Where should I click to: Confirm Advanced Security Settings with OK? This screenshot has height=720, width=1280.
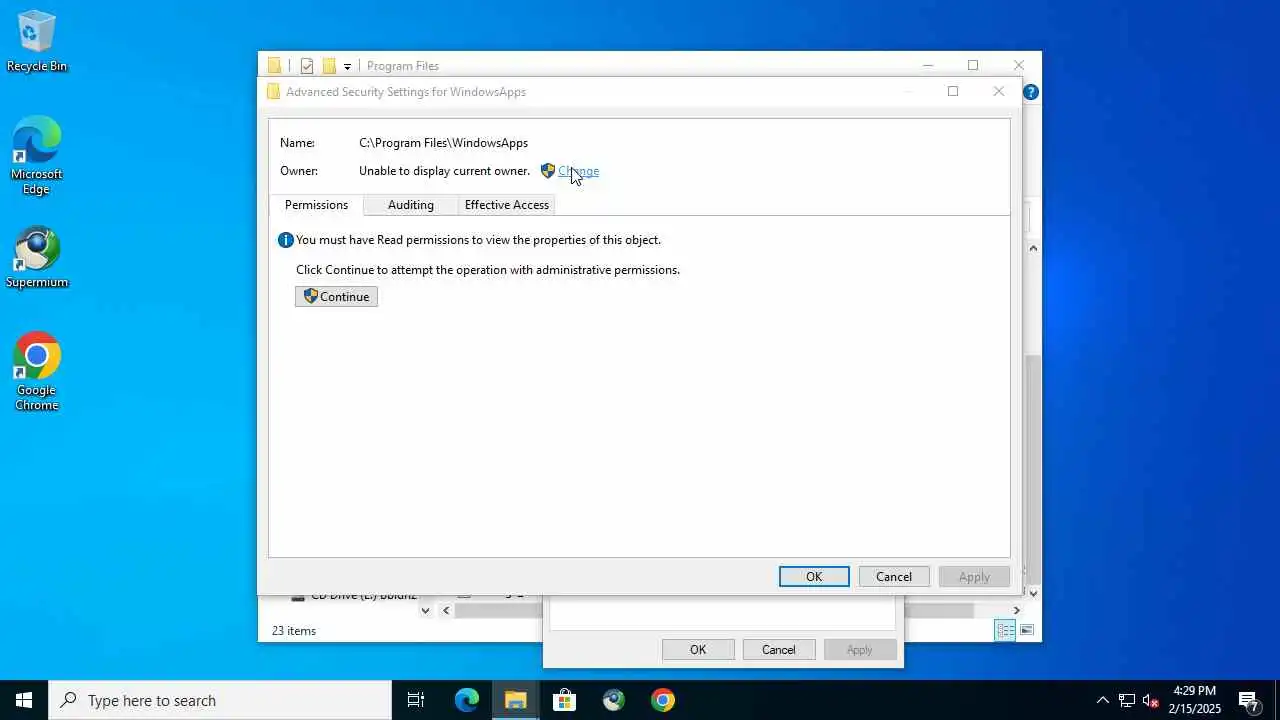point(814,577)
